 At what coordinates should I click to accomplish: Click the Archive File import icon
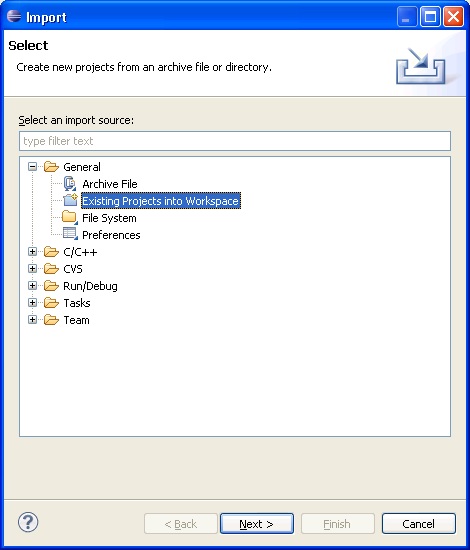coord(70,183)
